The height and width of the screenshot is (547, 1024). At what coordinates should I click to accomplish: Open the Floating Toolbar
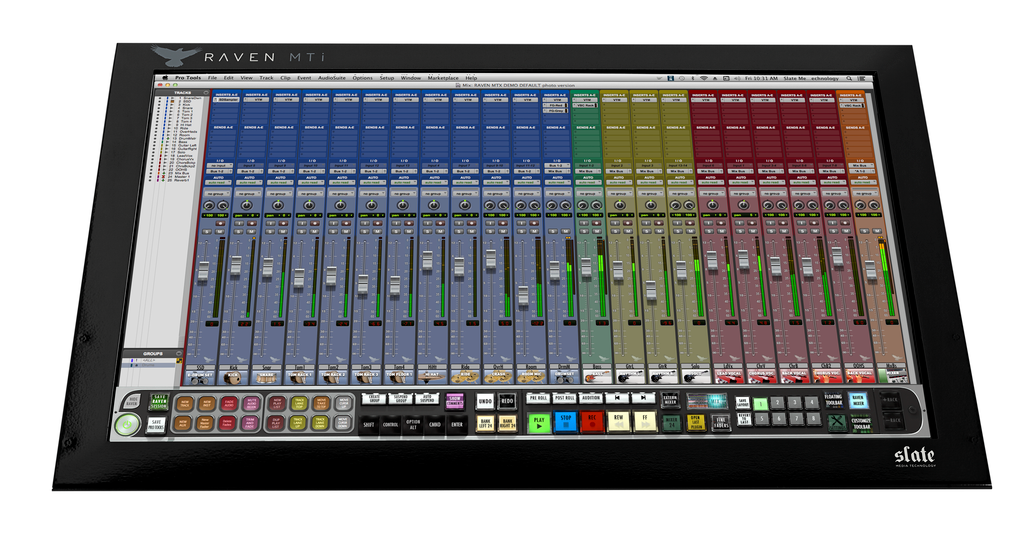pyautogui.click(x=833, y=399)
